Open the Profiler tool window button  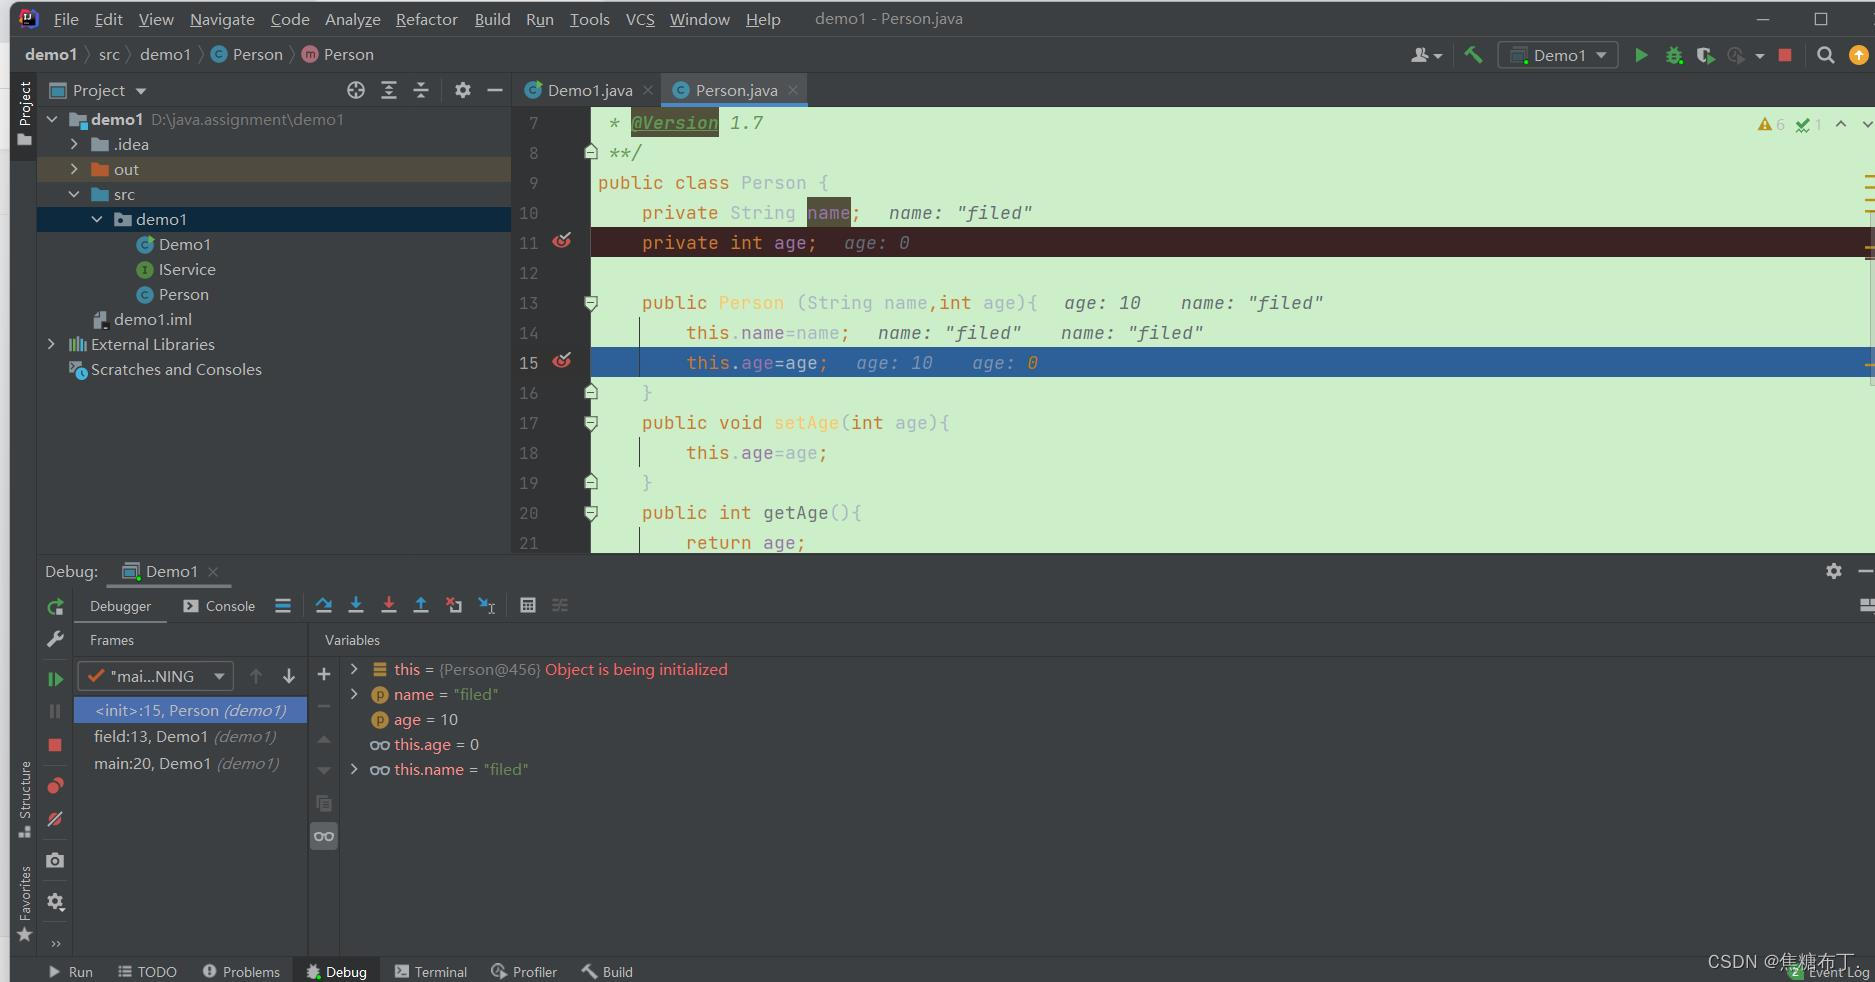(x=524, y=971)
